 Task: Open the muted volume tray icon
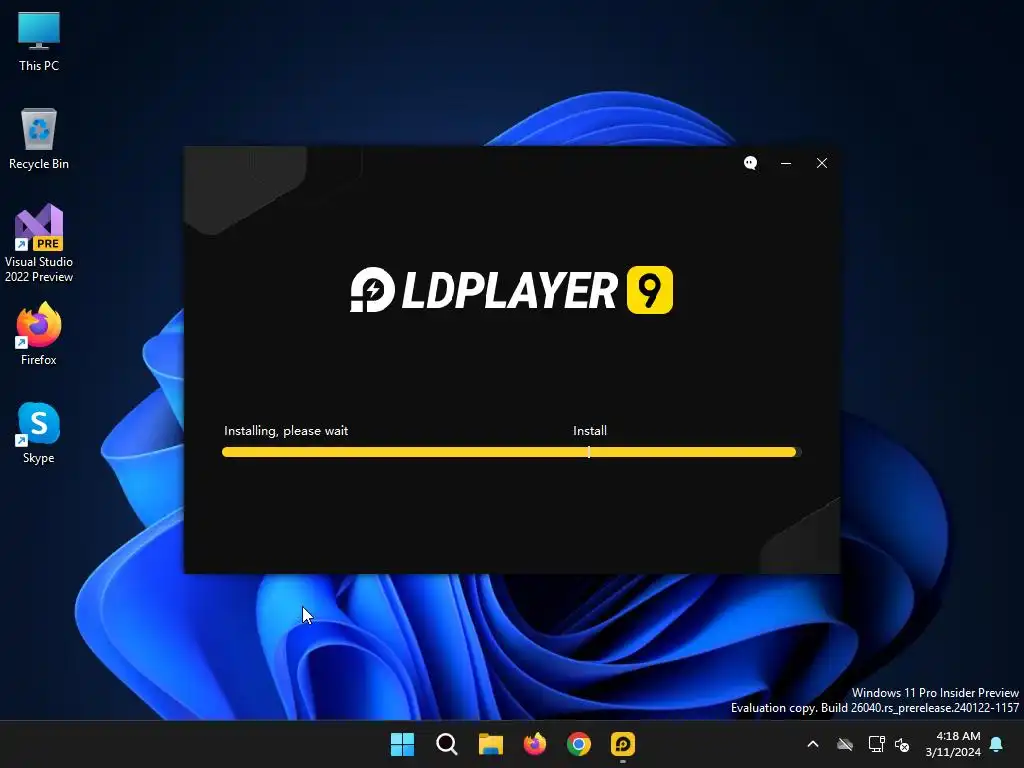click(x=902, y=744)
